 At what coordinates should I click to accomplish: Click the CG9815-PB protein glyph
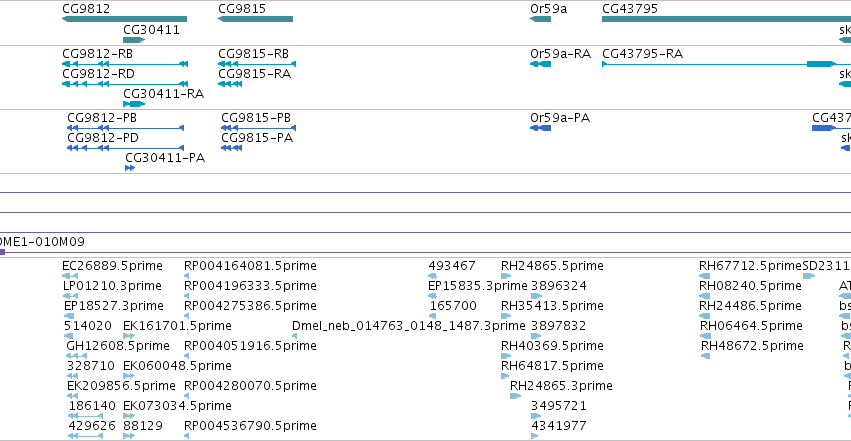[x=258, y=128]
